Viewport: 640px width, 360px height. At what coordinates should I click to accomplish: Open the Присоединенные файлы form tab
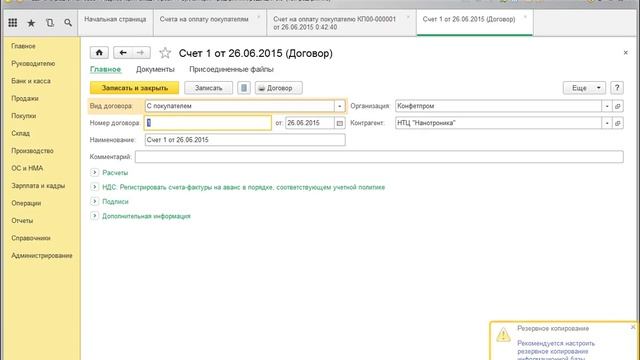tap(231, 69)
